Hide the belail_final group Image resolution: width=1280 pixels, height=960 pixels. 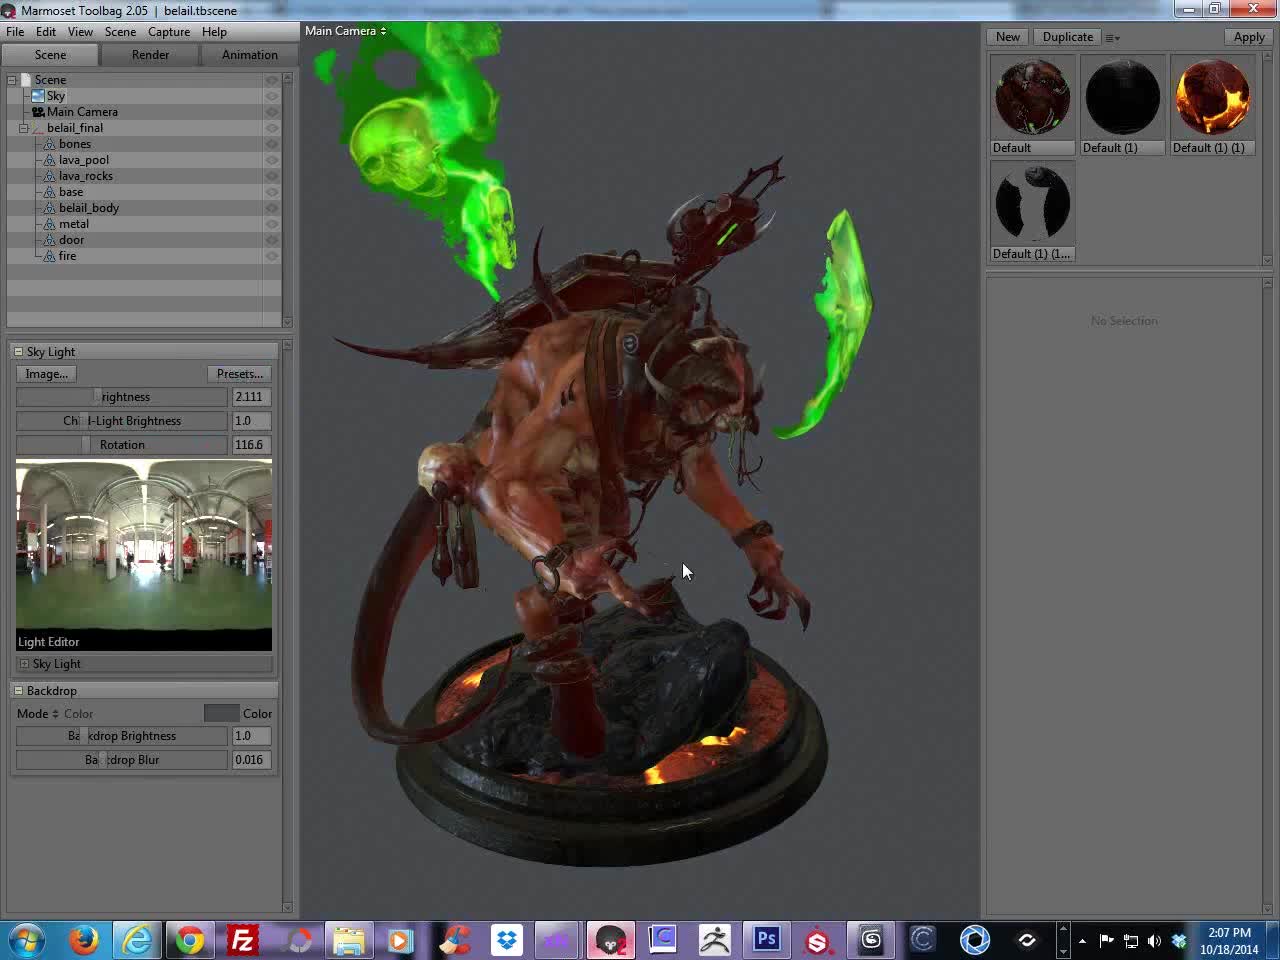click(271, 128)
